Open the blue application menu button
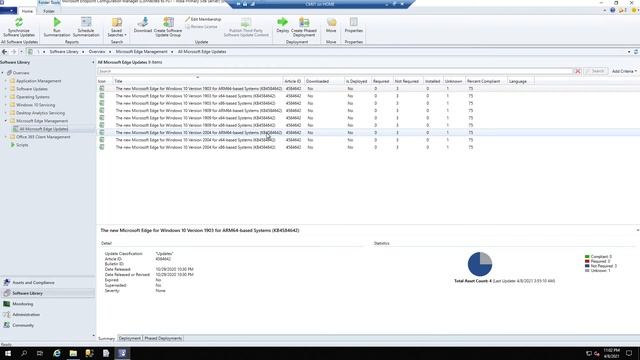This screenshot has height=360, width=640. click(x=8, y=11)
